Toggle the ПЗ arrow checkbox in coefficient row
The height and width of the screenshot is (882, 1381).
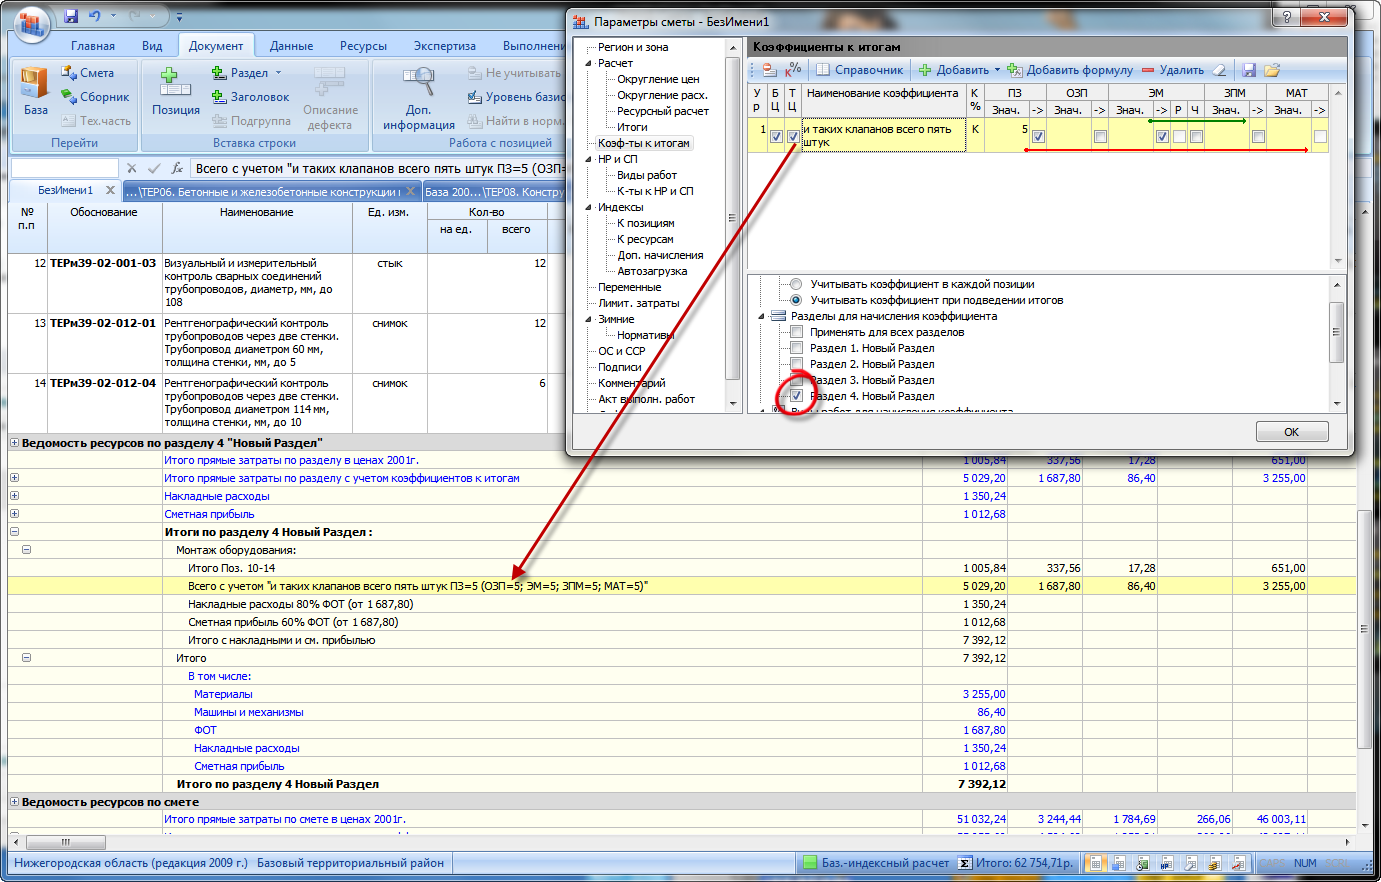[x=1038, y=136]
